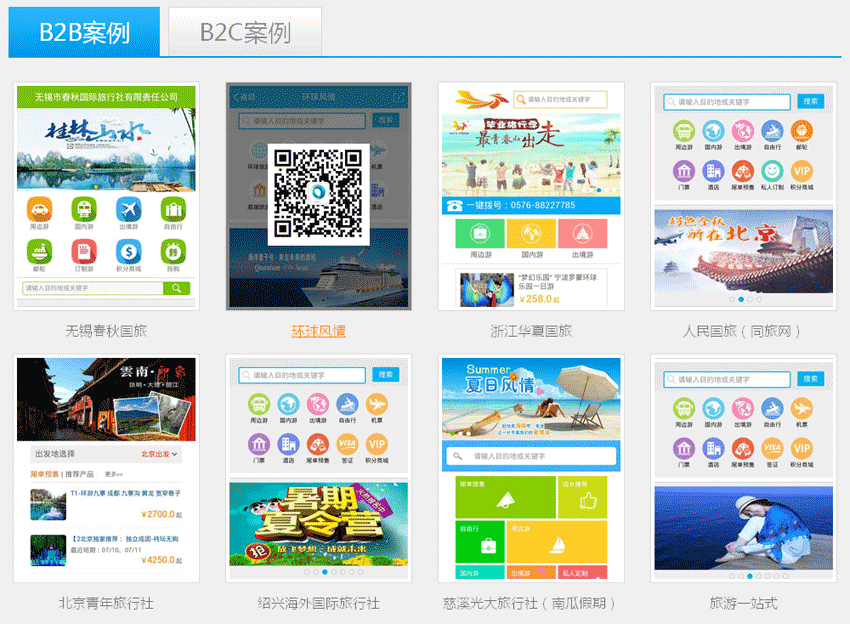Viewport: 850px width, 624px height.
Task: Click the orange airplane 机票 icon in 绍兴海外 card
Action: tap(376, 404)
